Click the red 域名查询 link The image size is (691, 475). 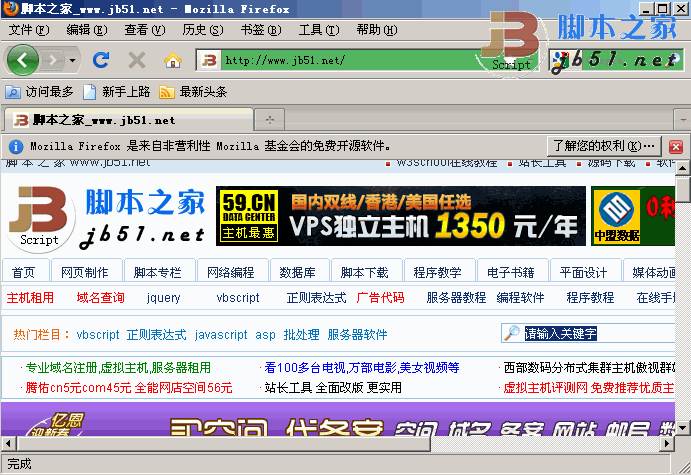(x=101, y=298)
